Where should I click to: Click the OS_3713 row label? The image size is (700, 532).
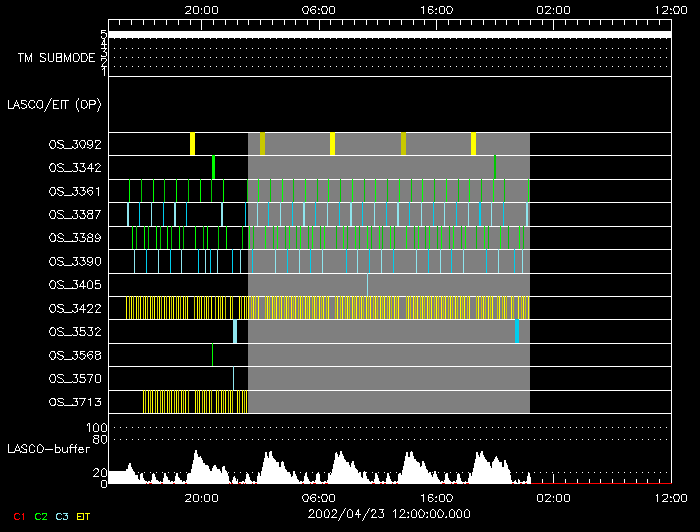pyautogui.click(x=75, y=402)
